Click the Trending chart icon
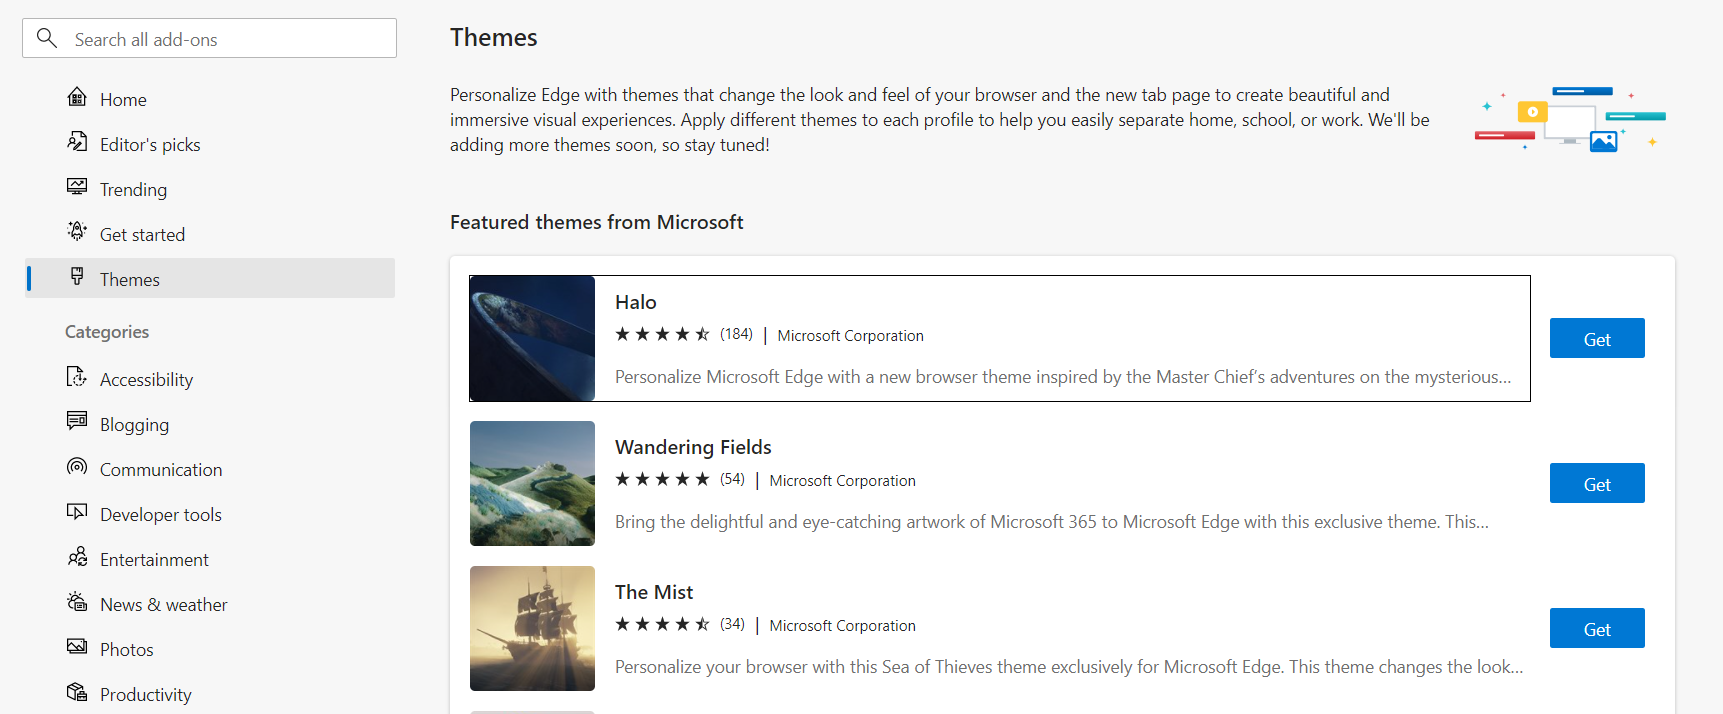Viewport: 1723px width, 714px height. (x=77, y=188)
